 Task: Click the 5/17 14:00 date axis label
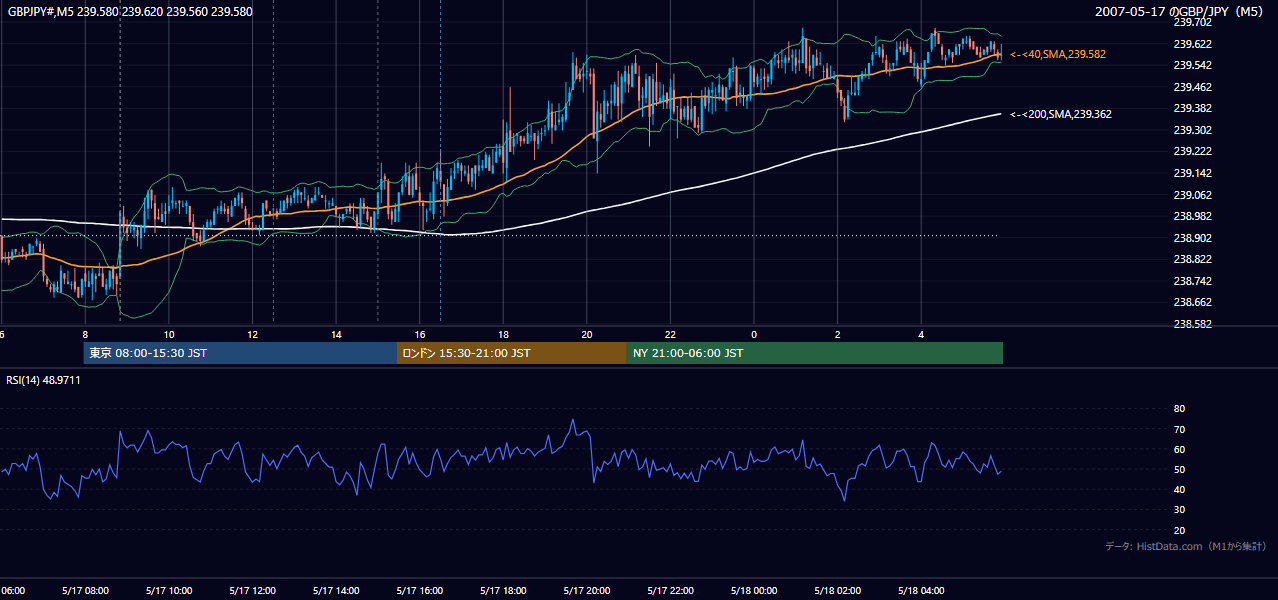(x=336, y=591)
